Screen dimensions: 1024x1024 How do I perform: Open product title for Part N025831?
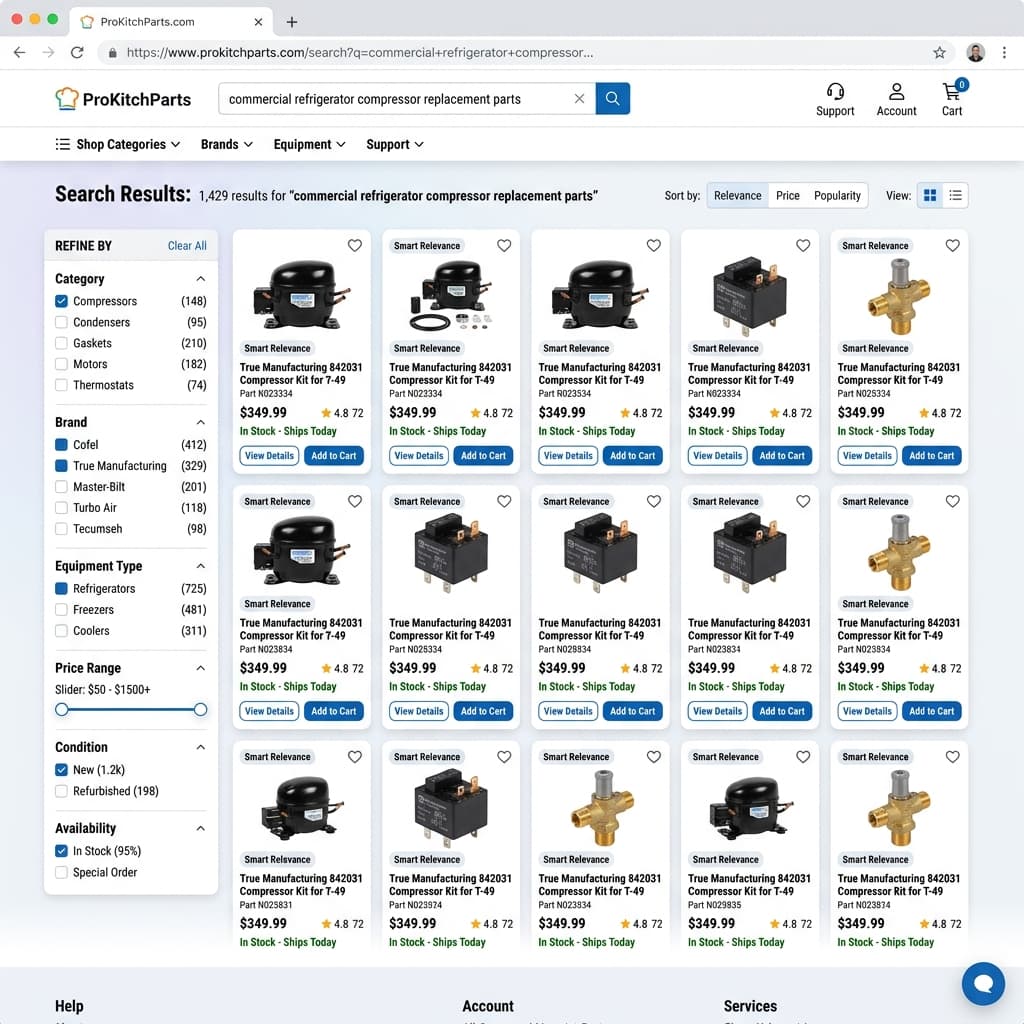pyautogui.click(x=300, y=885)
